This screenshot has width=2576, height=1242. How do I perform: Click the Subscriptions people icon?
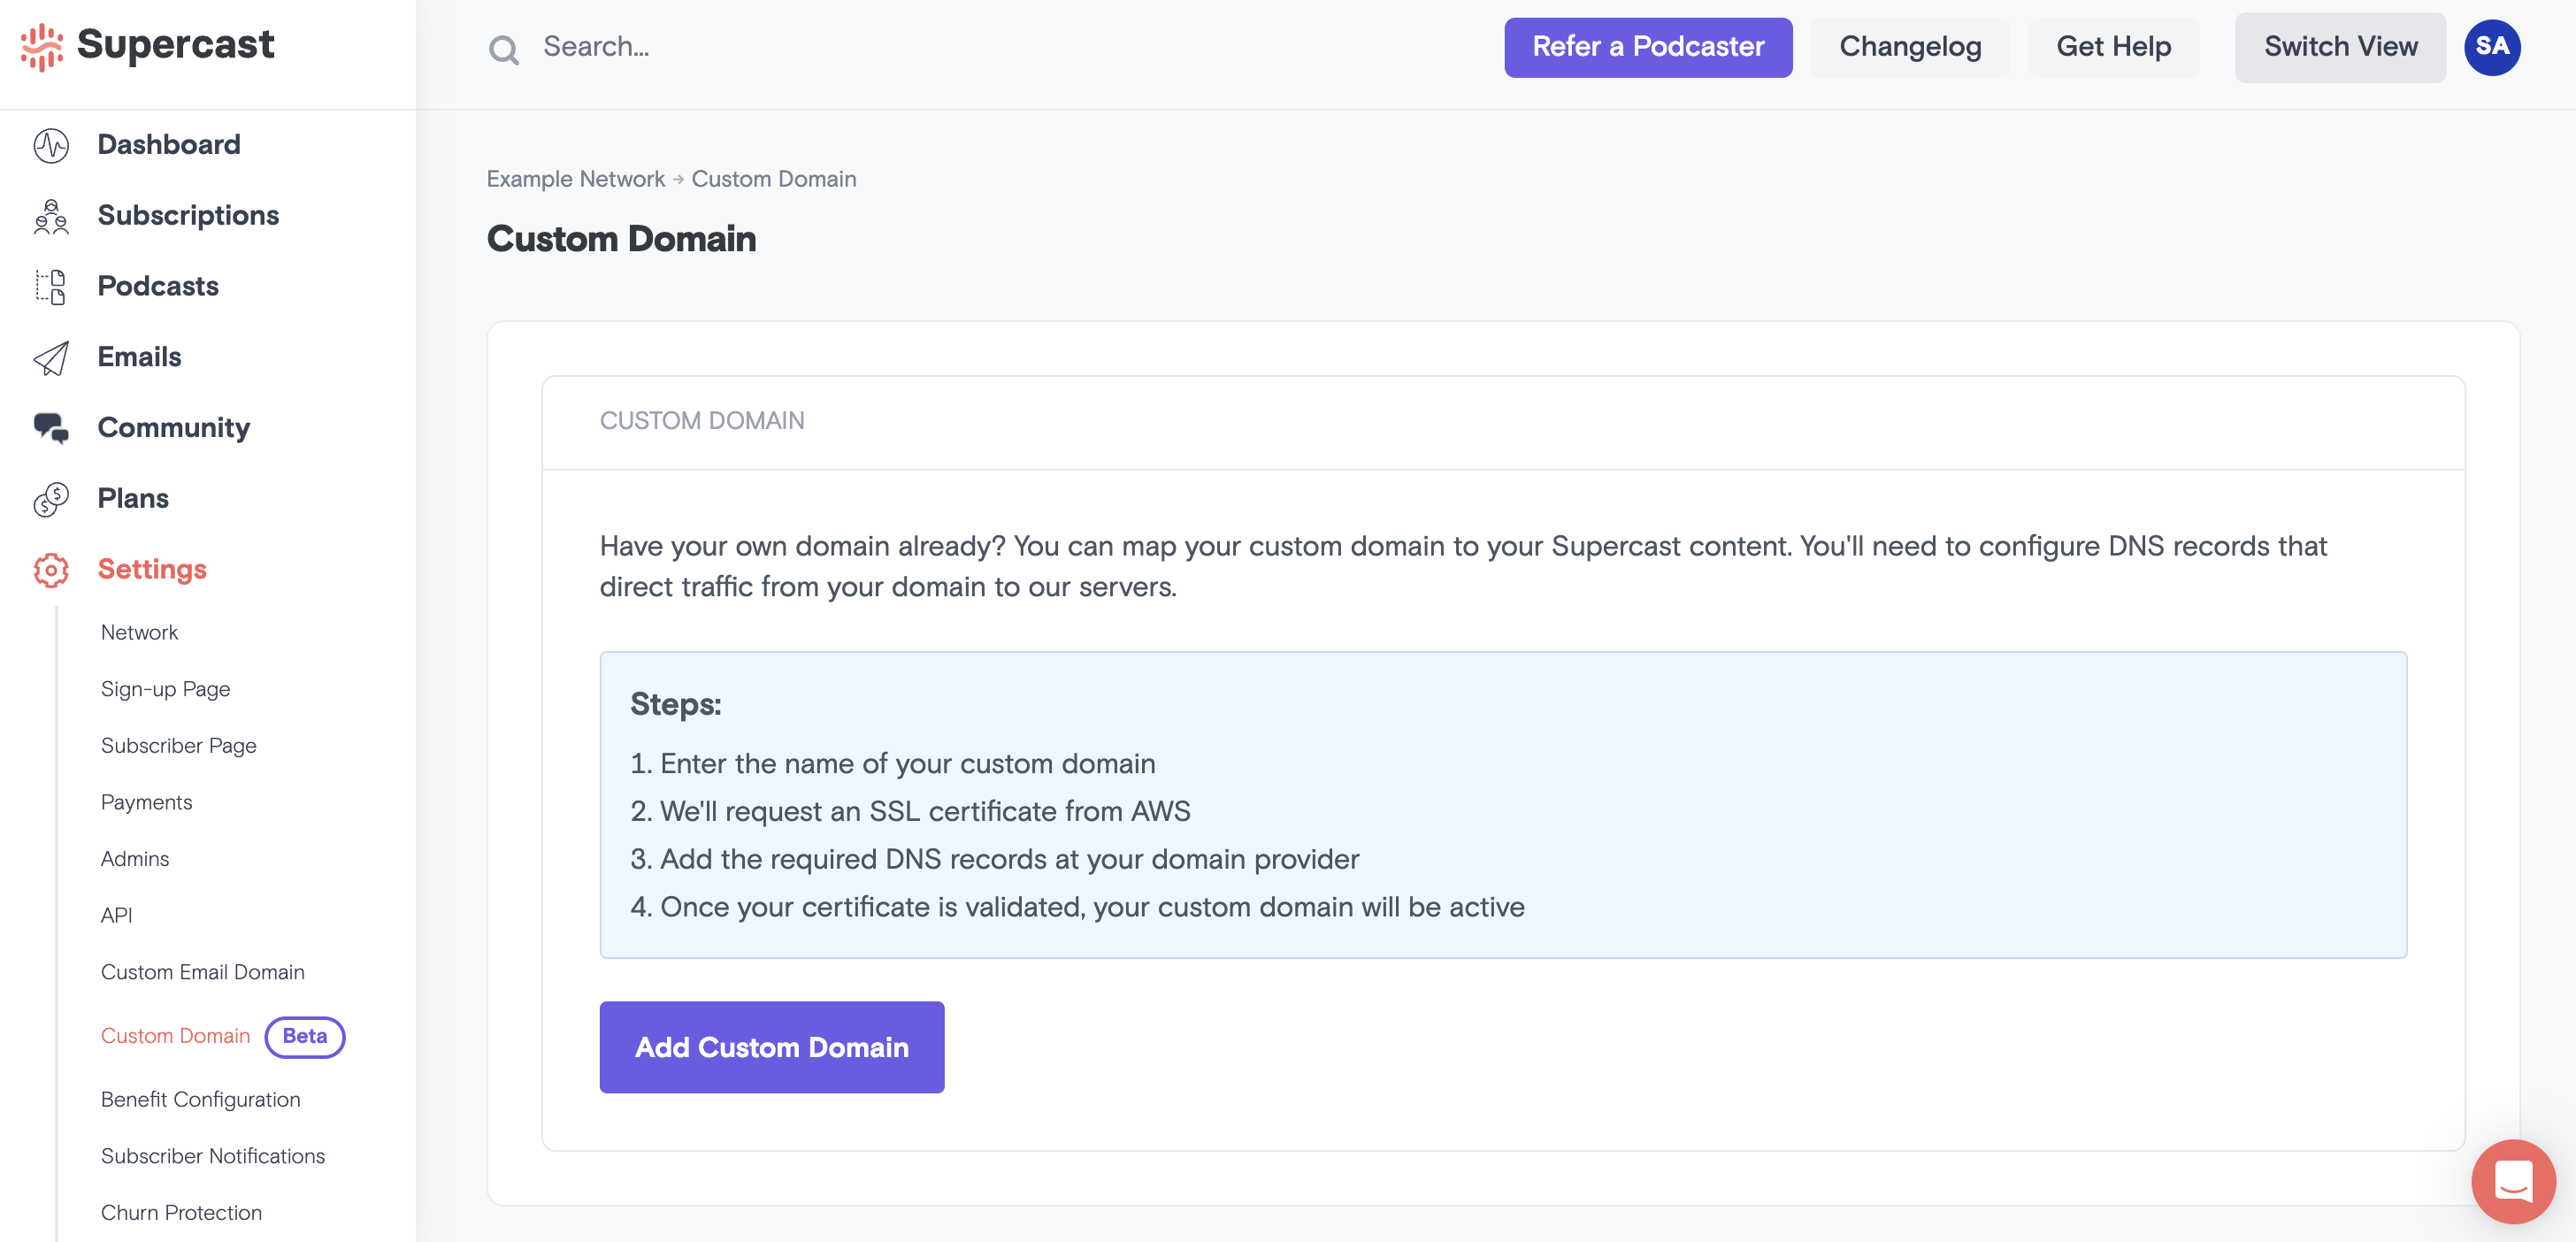pyautogui.click(x=51, y=216)
